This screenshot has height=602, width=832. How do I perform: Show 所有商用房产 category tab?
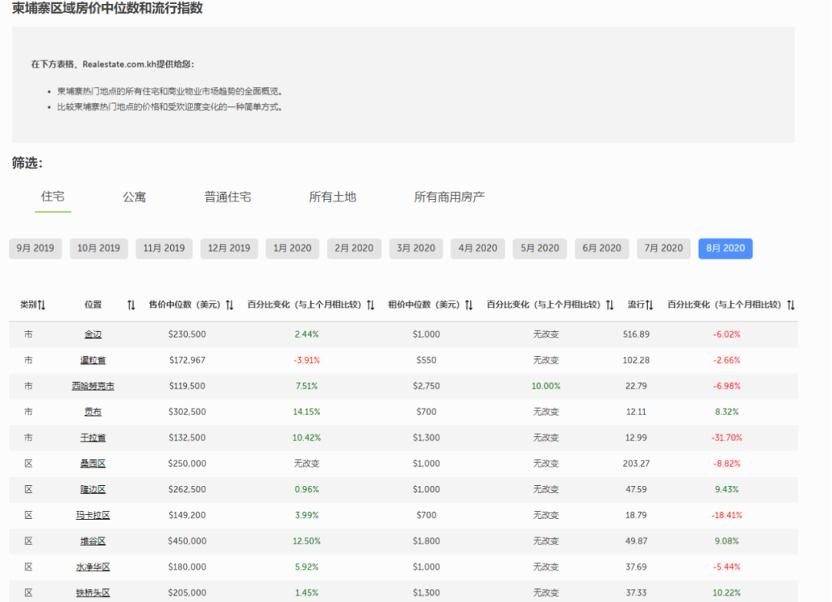(x=449, y=197)
